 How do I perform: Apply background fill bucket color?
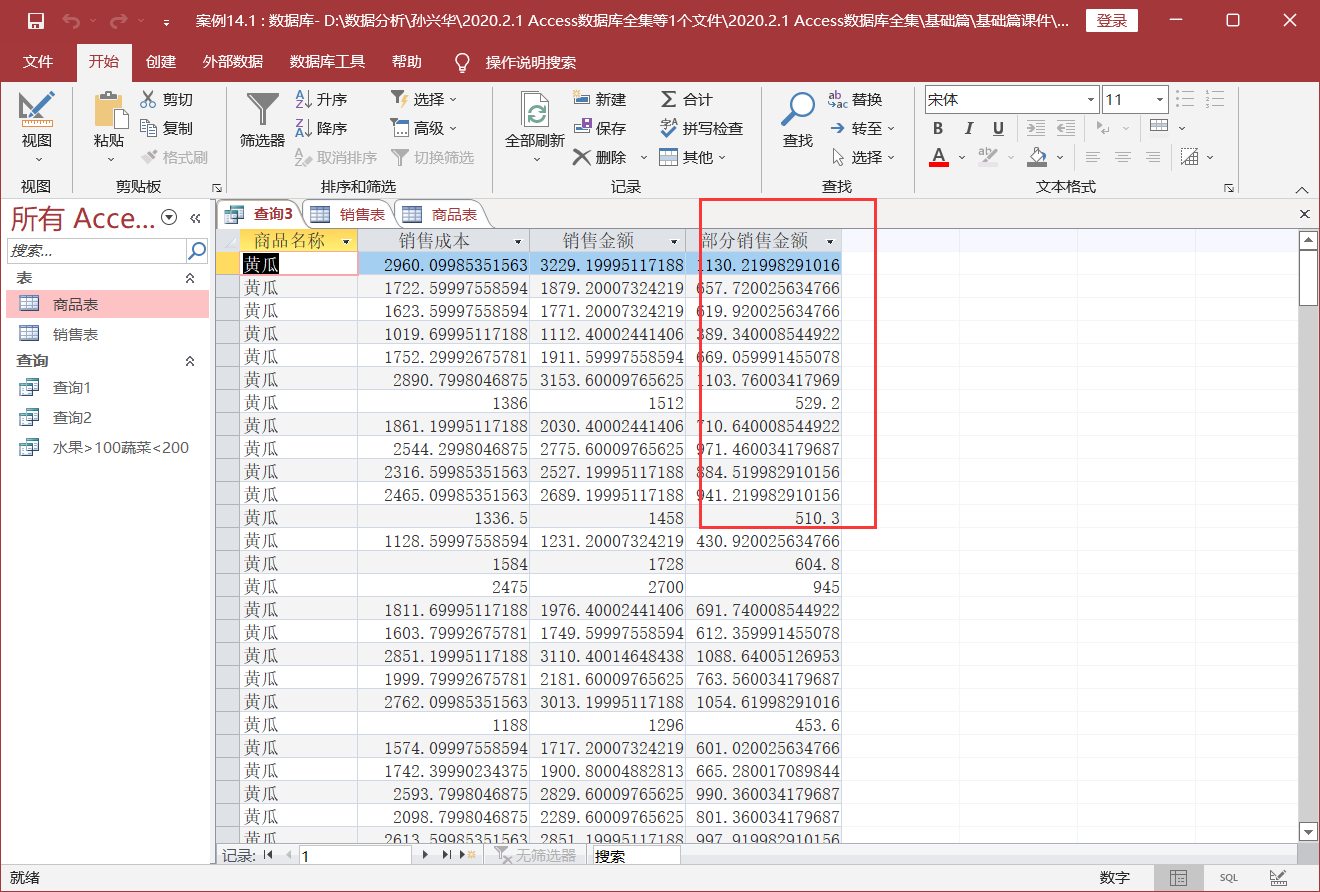(1037, 157)
